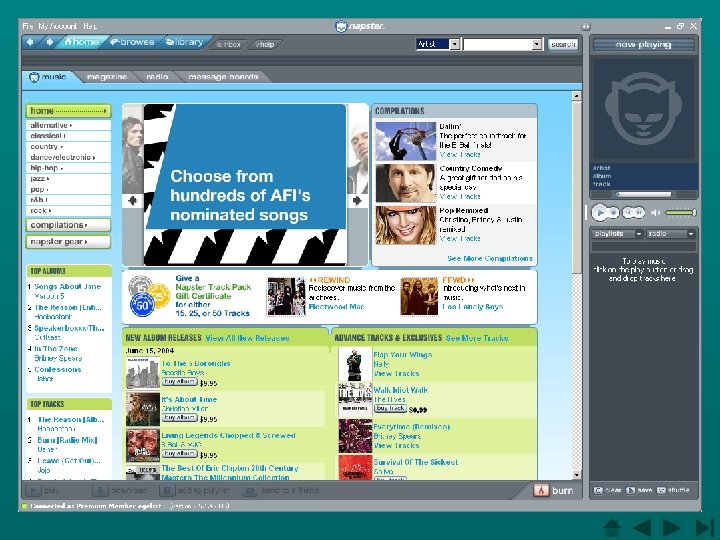
Task: Click the gift certificate 15/25/50 badges icon
Action: (x=148, y=296)
